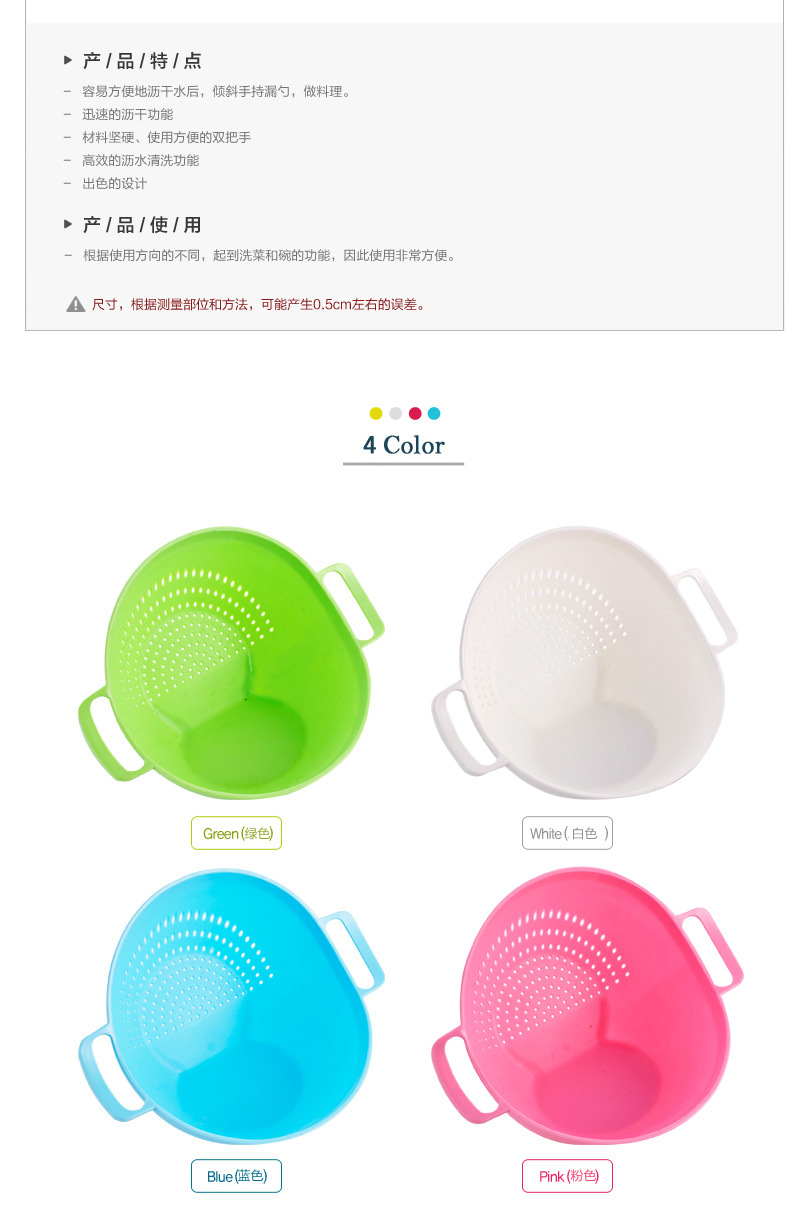Select the Green (绿色) label button
Viewport: 810px width, 1231px height.
[x=236, y=833]
